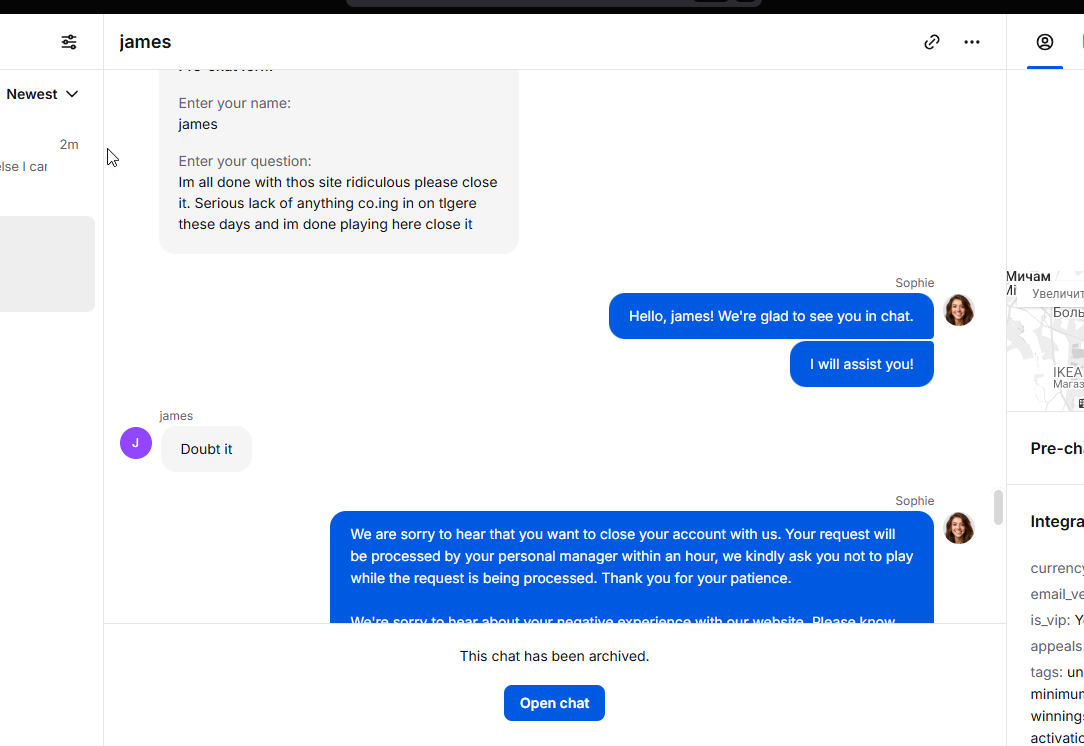Open the three-dot more options menu

click(x=972, y=42)
